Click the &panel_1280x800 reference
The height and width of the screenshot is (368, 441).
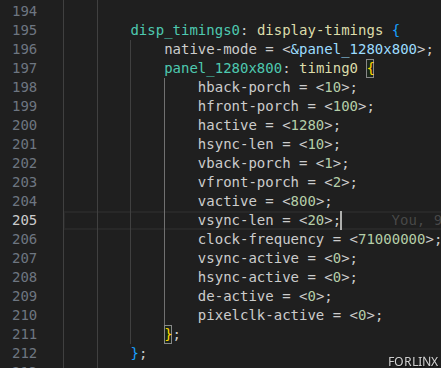tap(353, 49)
